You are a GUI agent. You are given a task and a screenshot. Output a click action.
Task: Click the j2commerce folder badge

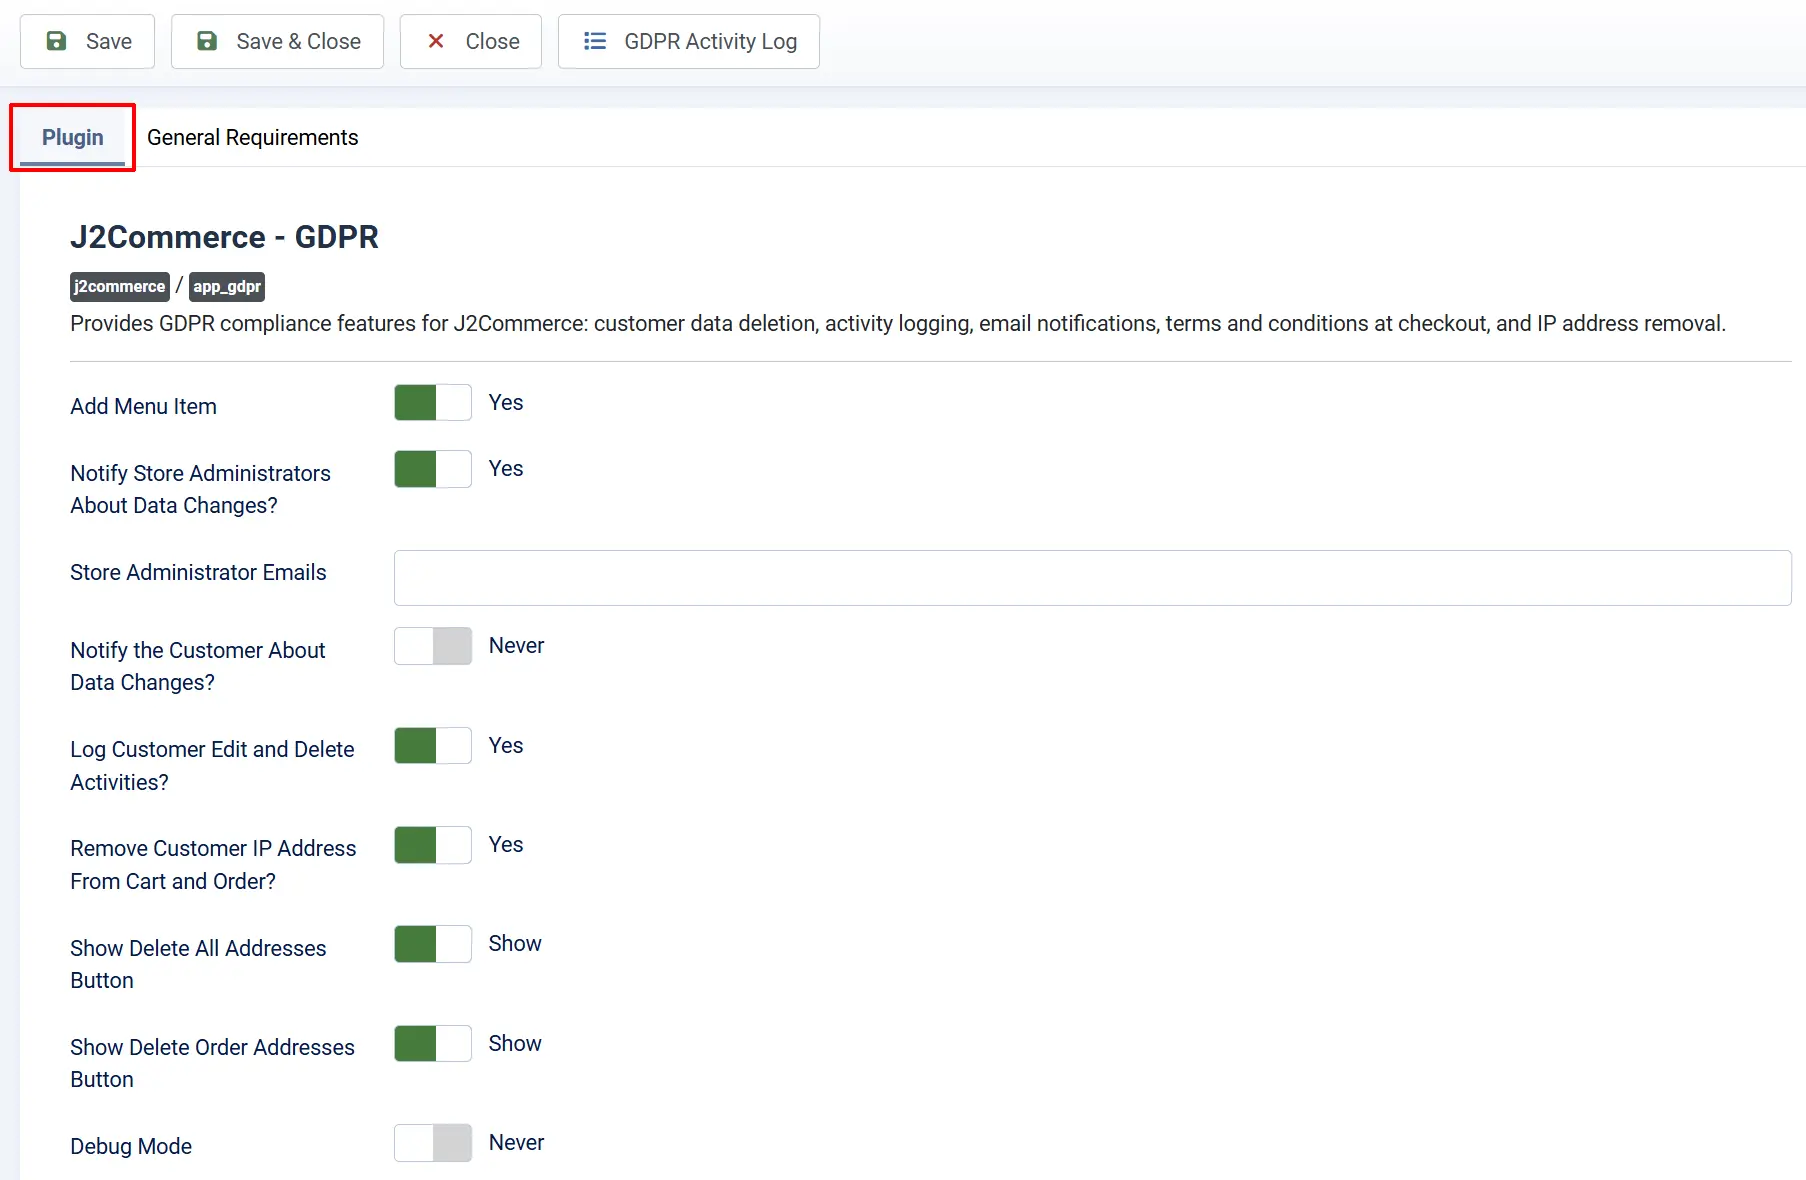click(x=119, y=287)
